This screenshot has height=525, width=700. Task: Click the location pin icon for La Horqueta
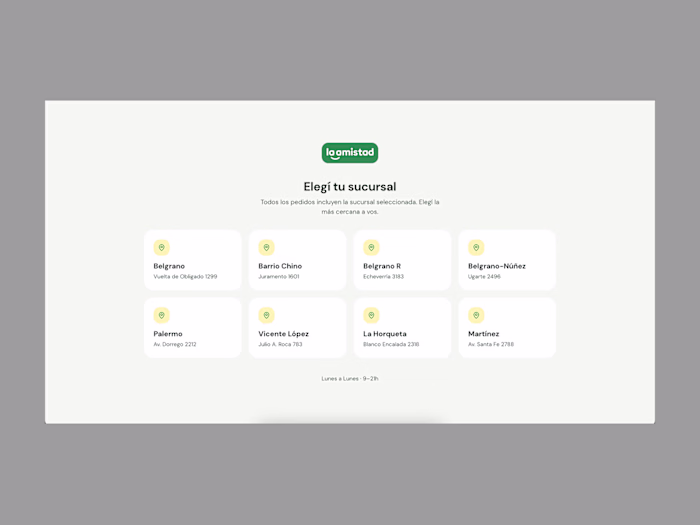point(371,315)
